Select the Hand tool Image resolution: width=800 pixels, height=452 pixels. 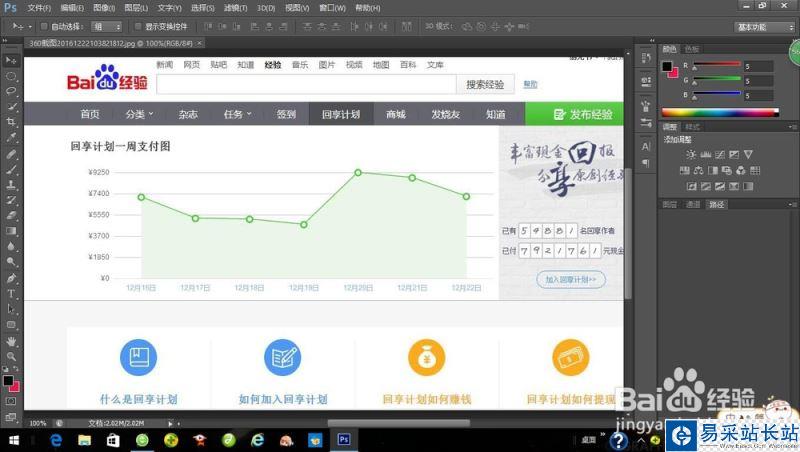coord(11,341)
